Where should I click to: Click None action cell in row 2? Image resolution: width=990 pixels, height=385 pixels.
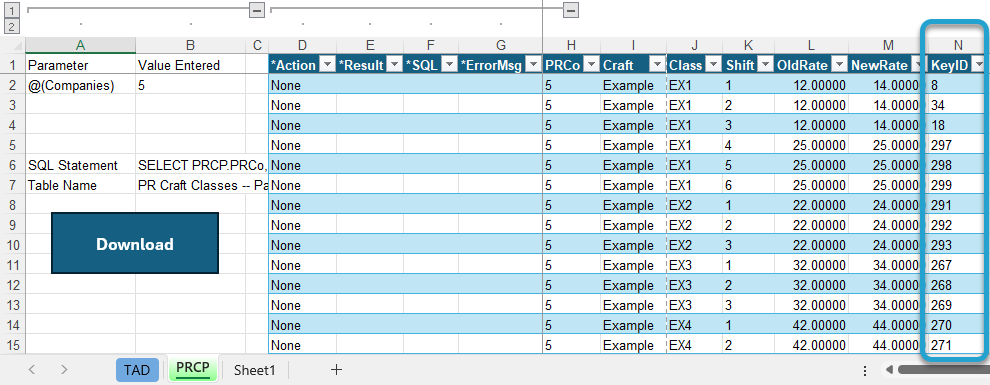point(302,86)
